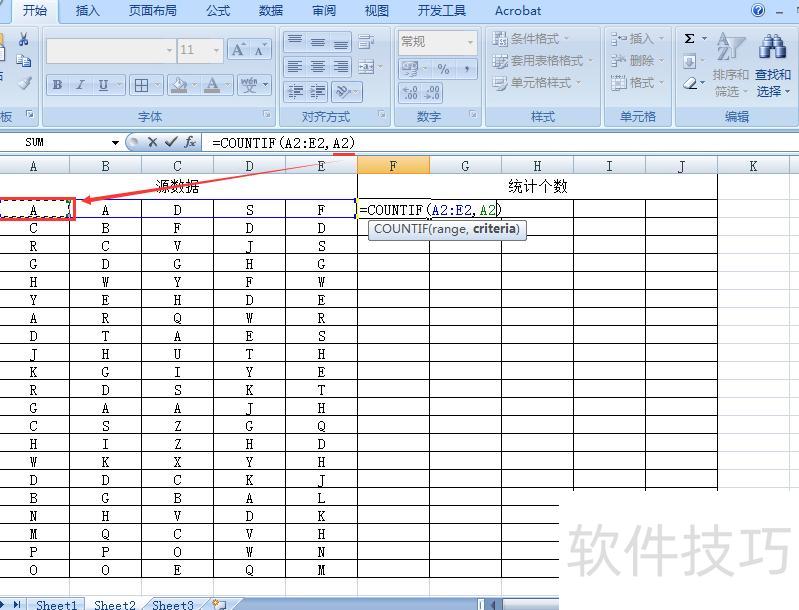This screenshot has height=610, width=799.
Task: Click Merge and Center icon
Action: (x=366, y=67)
